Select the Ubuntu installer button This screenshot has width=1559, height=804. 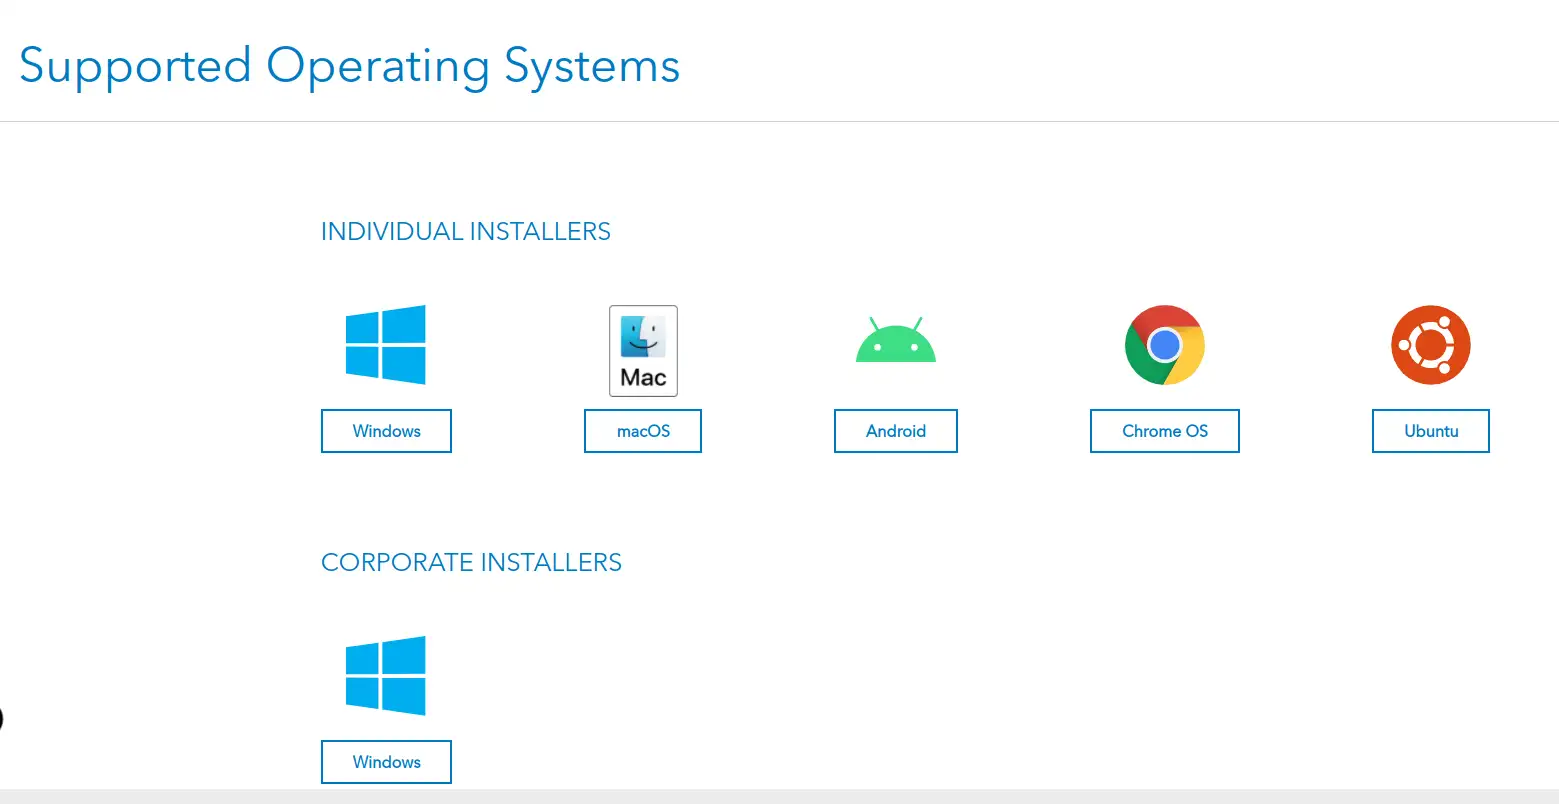pyautogui.click(x=1431, y=431)
